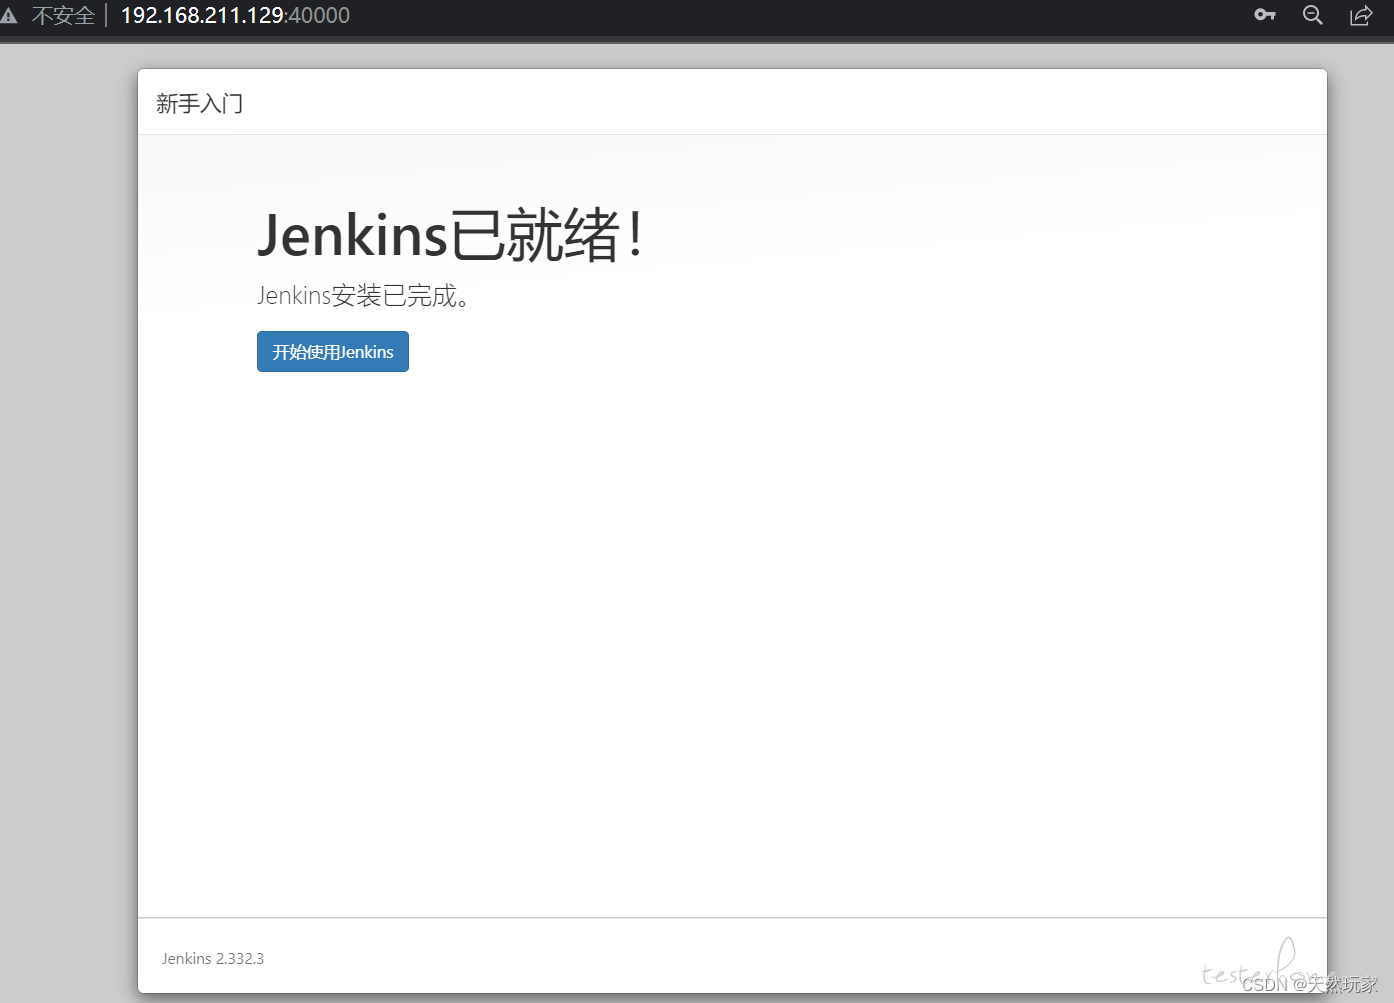Screen dimensions: 1394x1003
Task: Click the Jenkins 2.332.3 version text
Action: pyautogui.click(x=213, y=958)
